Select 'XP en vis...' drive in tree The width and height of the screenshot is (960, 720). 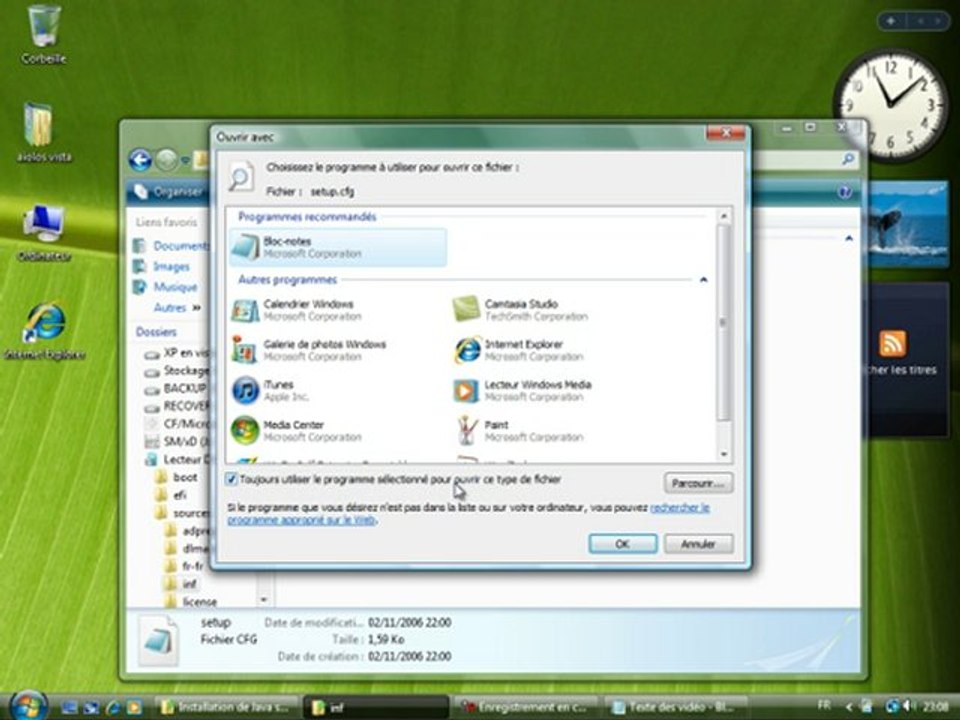[176, 353]
